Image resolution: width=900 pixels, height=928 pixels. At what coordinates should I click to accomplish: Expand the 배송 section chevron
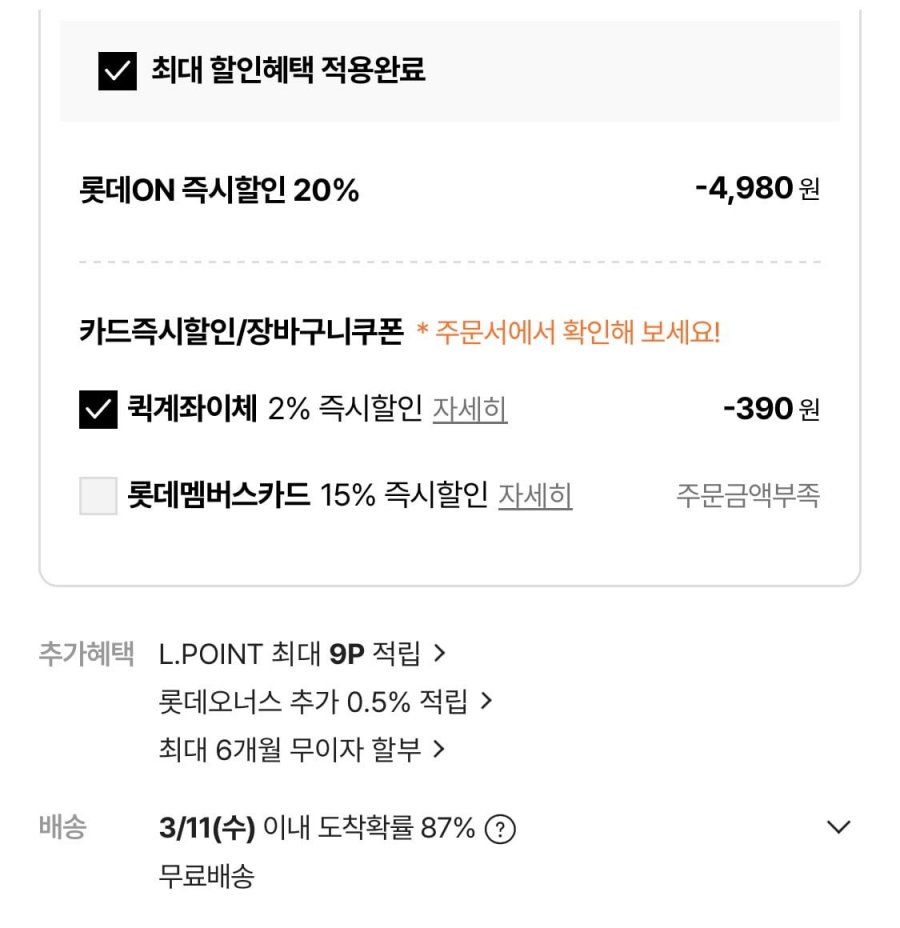click(838, 827)
